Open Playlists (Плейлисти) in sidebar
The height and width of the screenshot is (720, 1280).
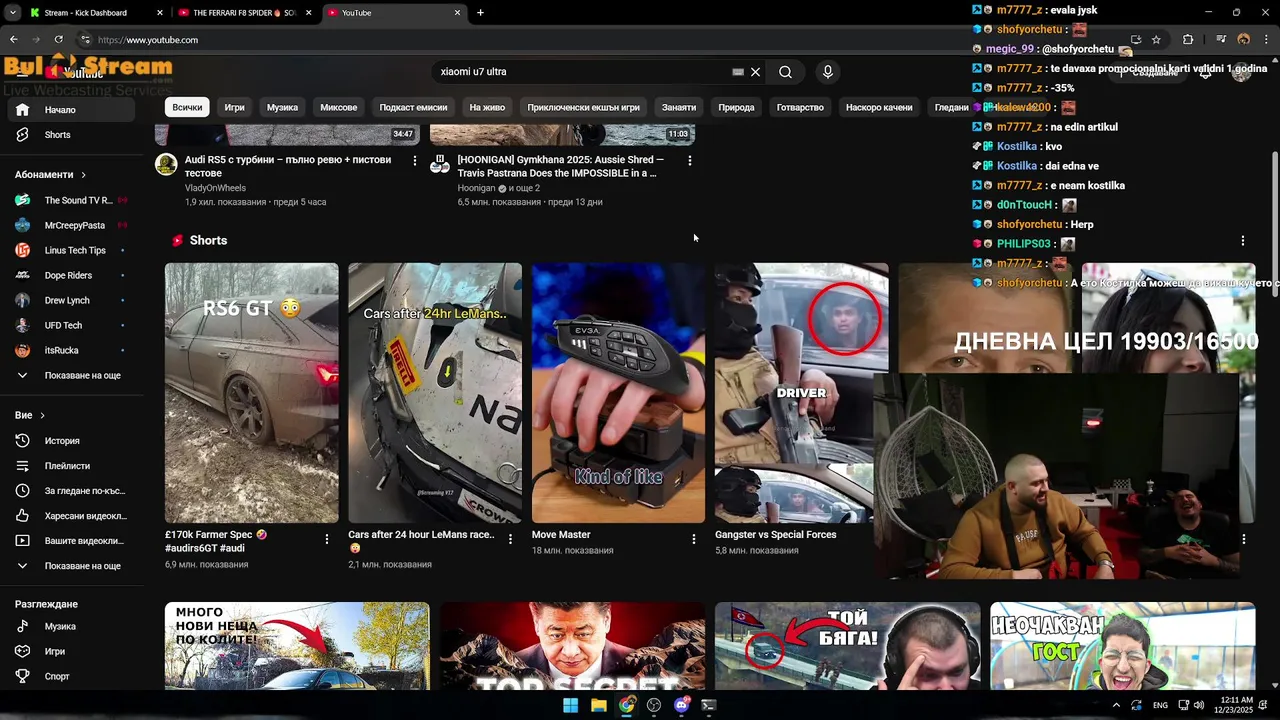pos(67,466)
